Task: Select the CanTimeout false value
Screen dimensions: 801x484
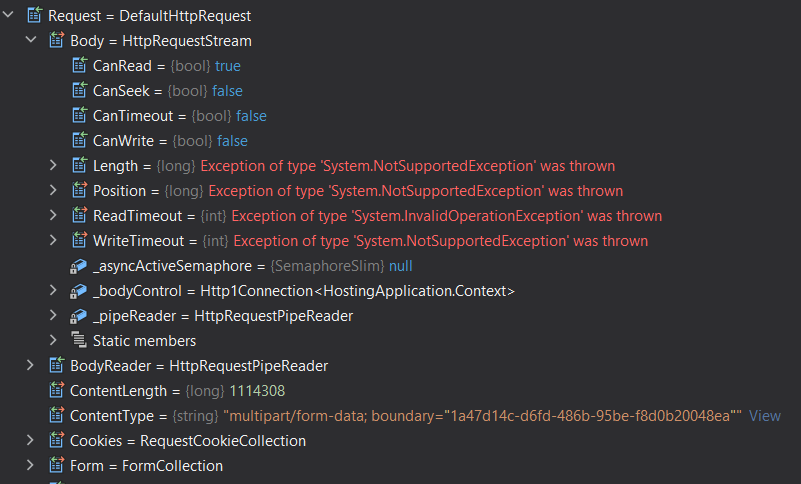Action: pyautogui.click(x=251, y=116)
